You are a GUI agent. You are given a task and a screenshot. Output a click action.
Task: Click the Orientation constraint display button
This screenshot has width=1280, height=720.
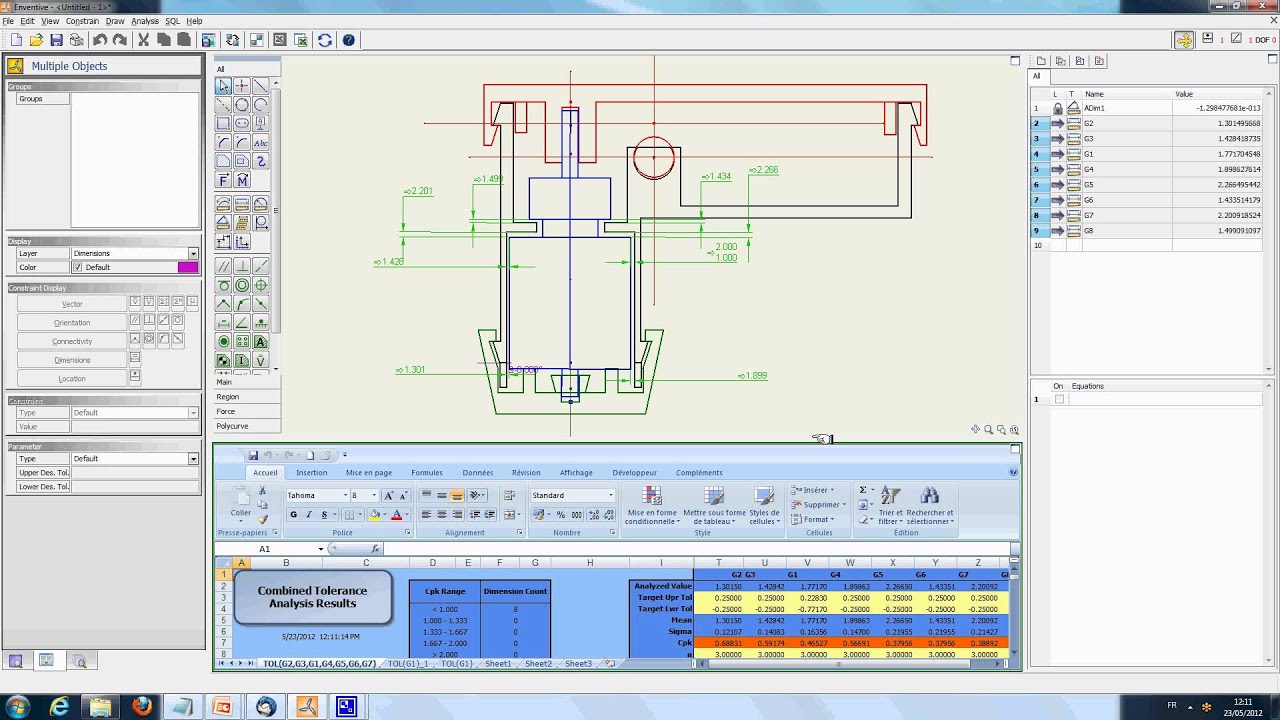[x=72, y=322]
